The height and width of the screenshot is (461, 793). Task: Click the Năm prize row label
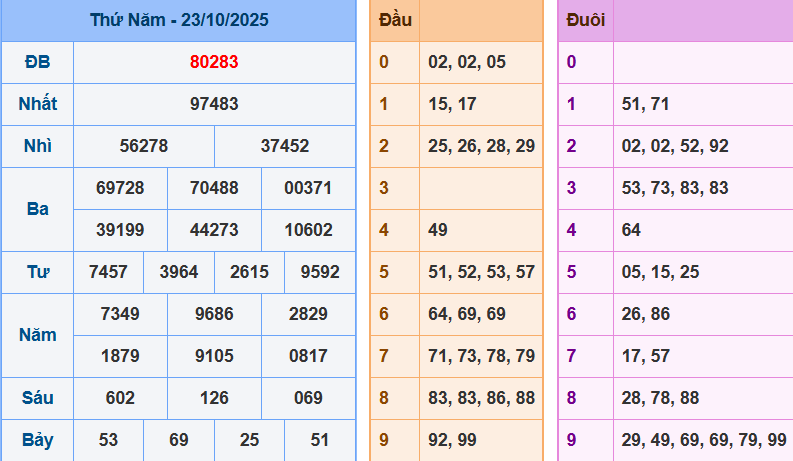tap(37, 335)
